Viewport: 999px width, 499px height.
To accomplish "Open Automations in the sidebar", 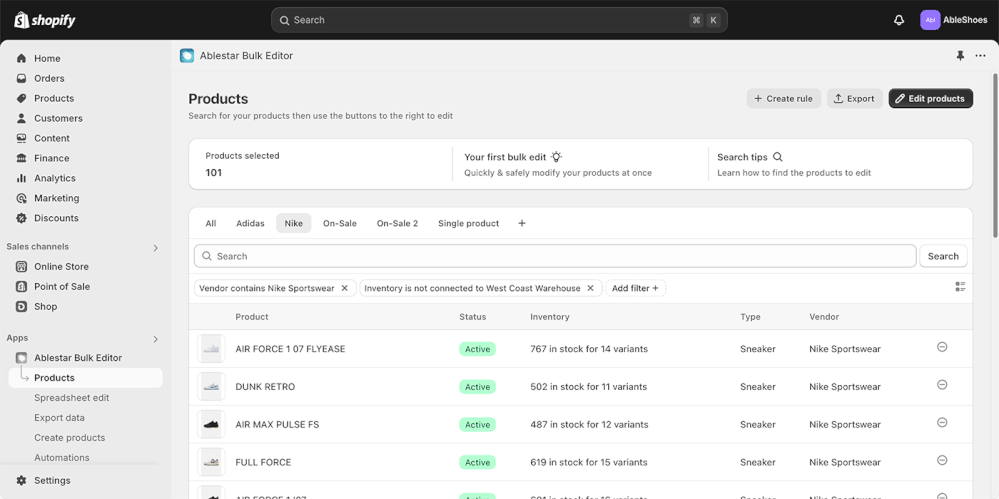I will [62, 458].
